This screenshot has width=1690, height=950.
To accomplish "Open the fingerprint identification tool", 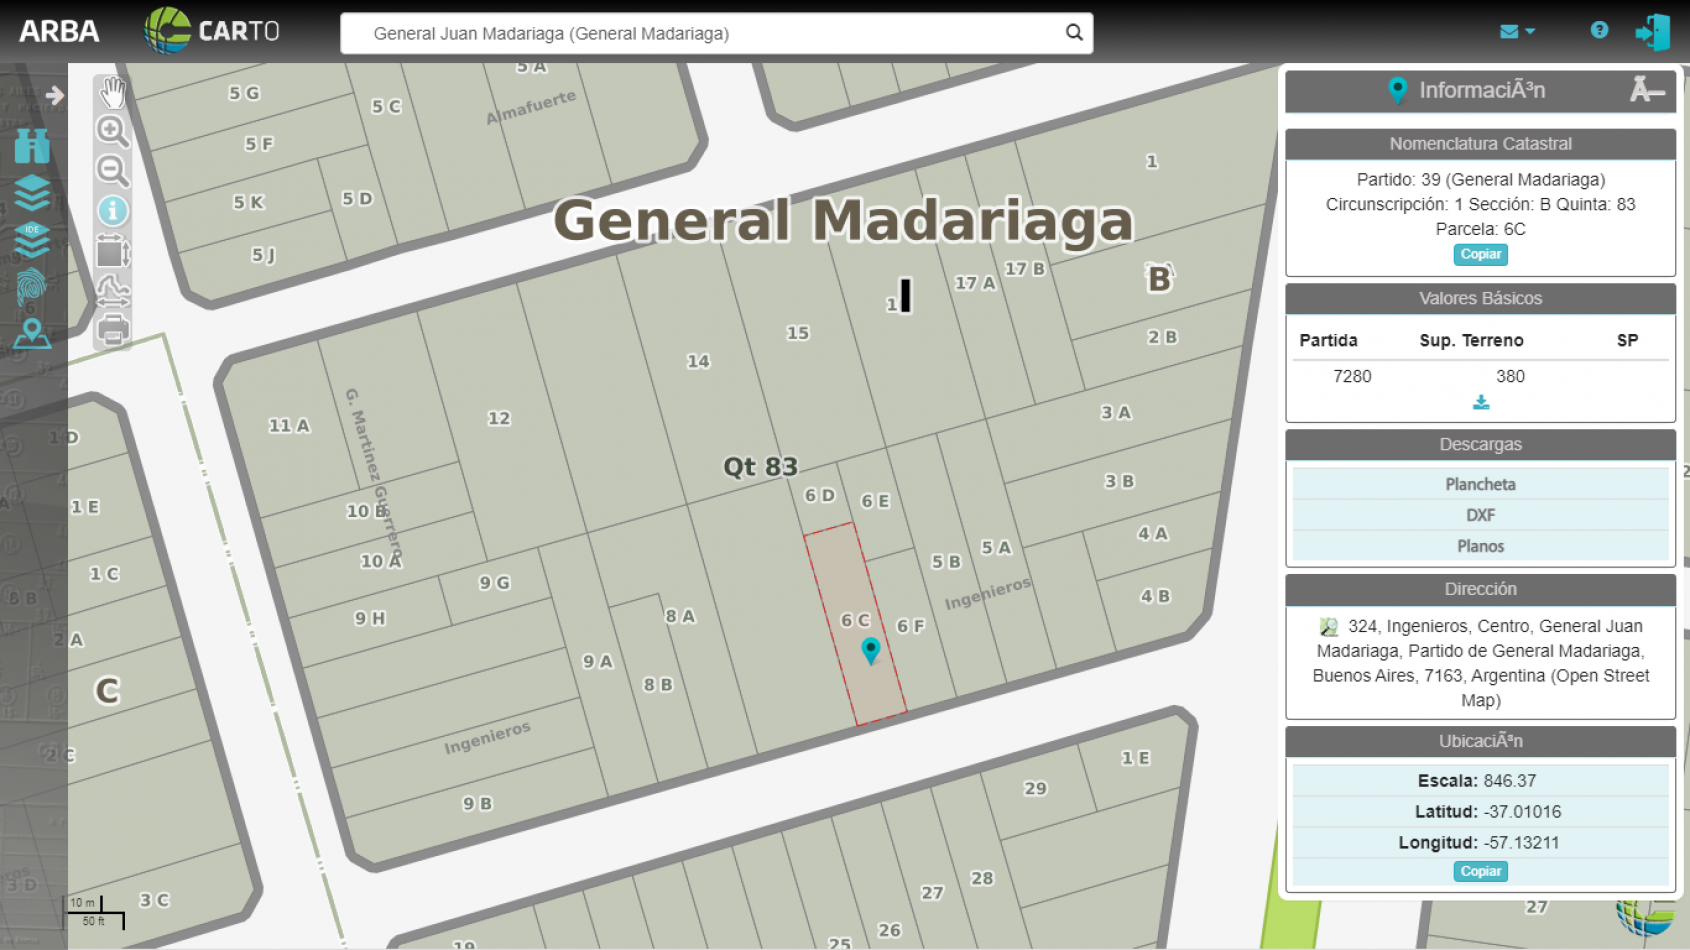I will (x=32, y=287).
